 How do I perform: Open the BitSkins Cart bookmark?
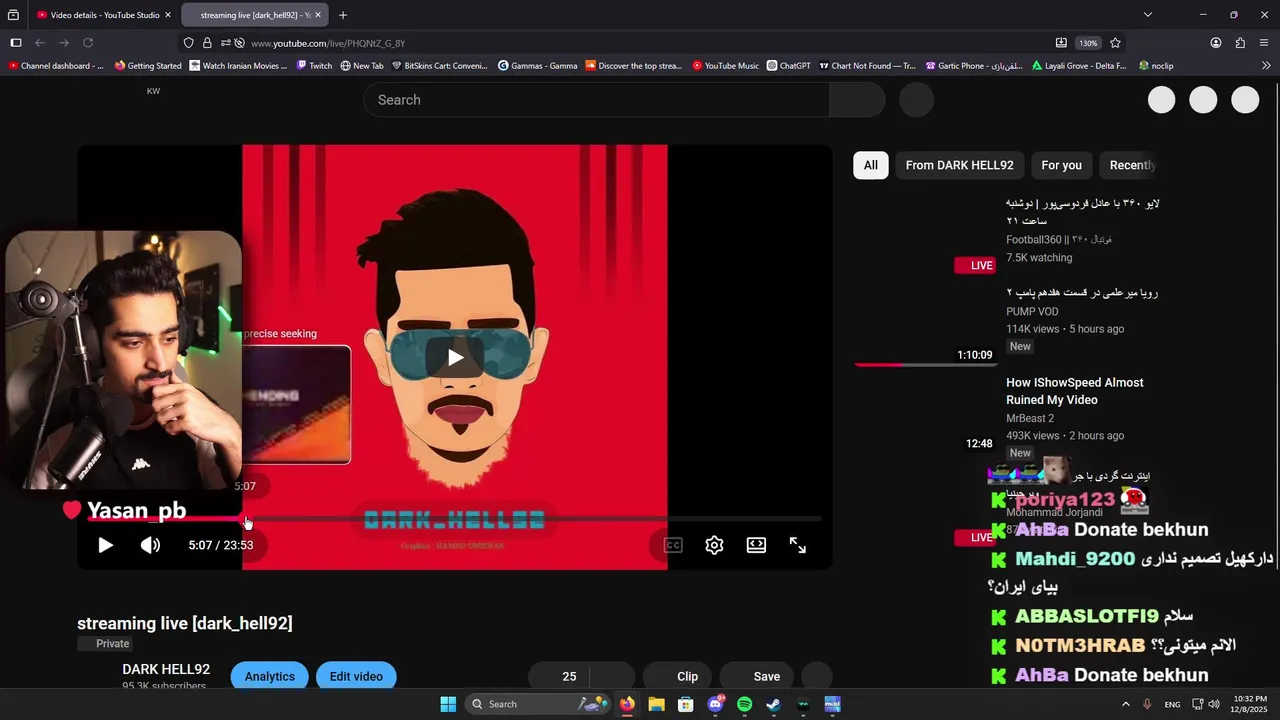[439, 66]
